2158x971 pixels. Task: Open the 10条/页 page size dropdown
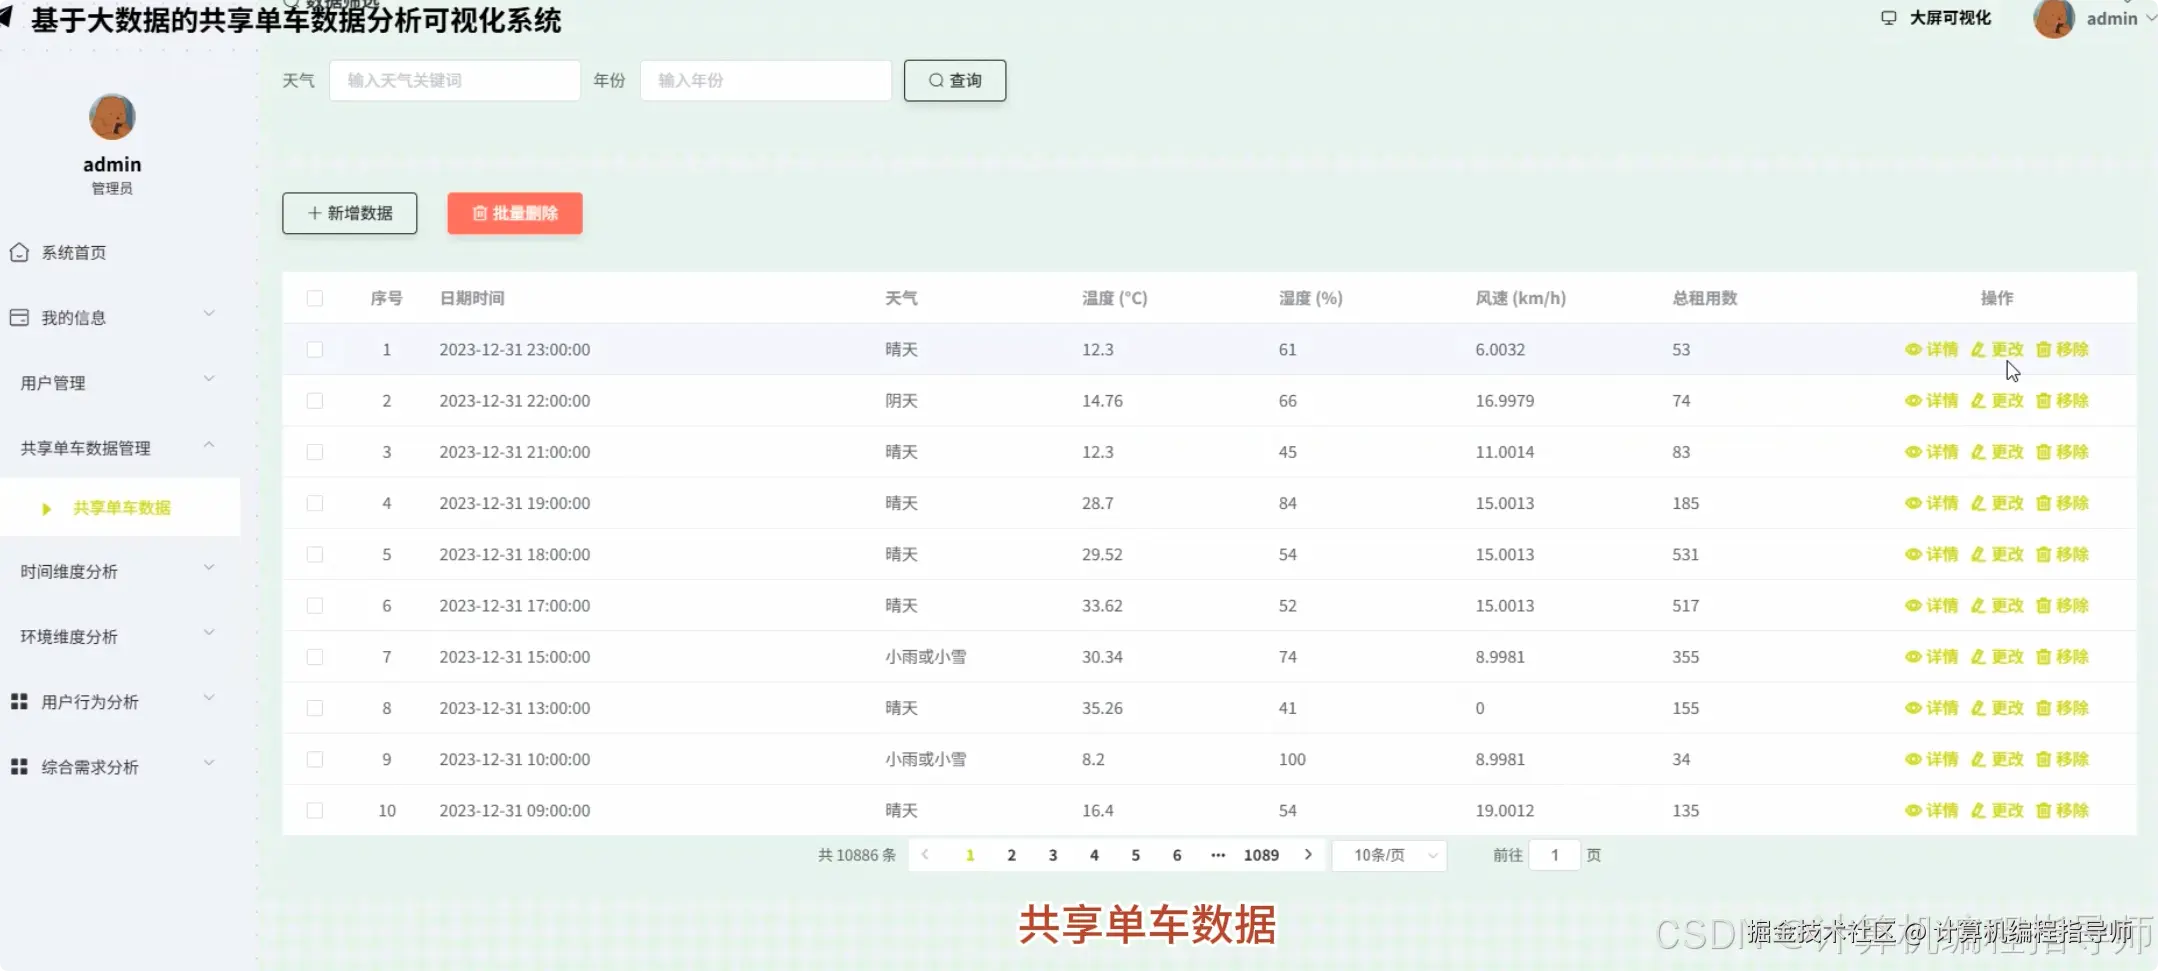point(1390,855)
